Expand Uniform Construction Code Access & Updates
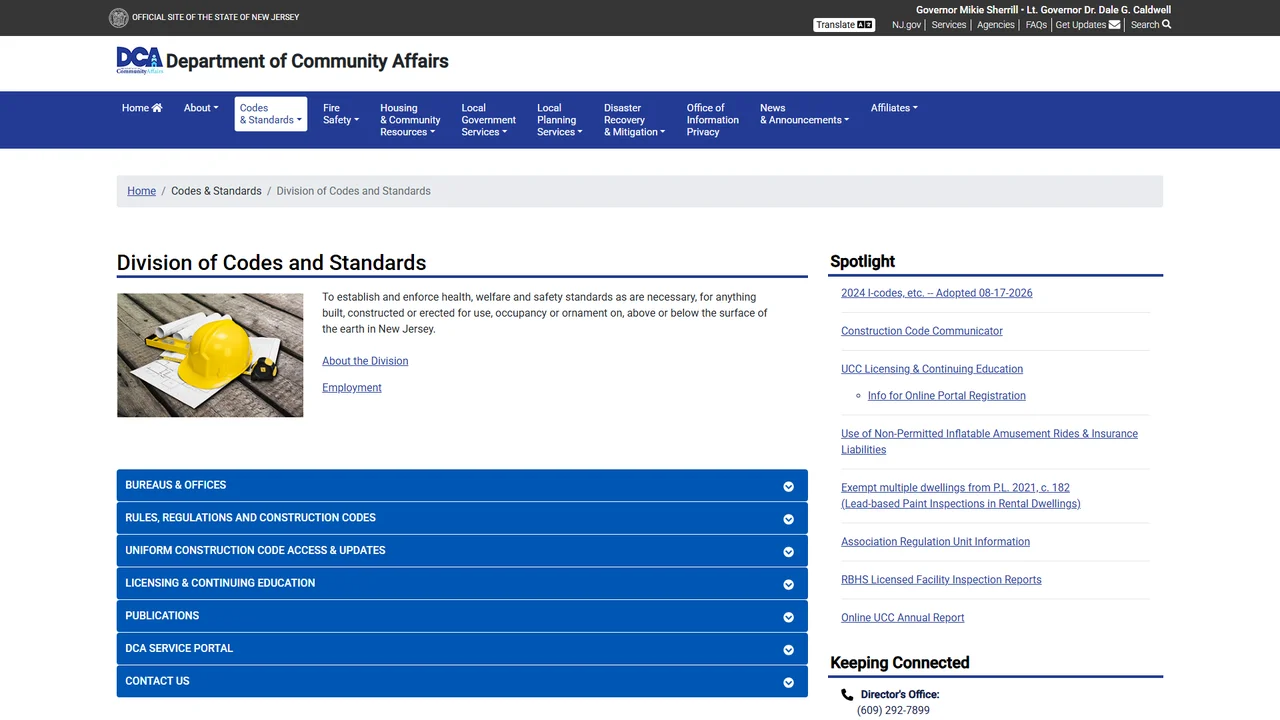 462,551
